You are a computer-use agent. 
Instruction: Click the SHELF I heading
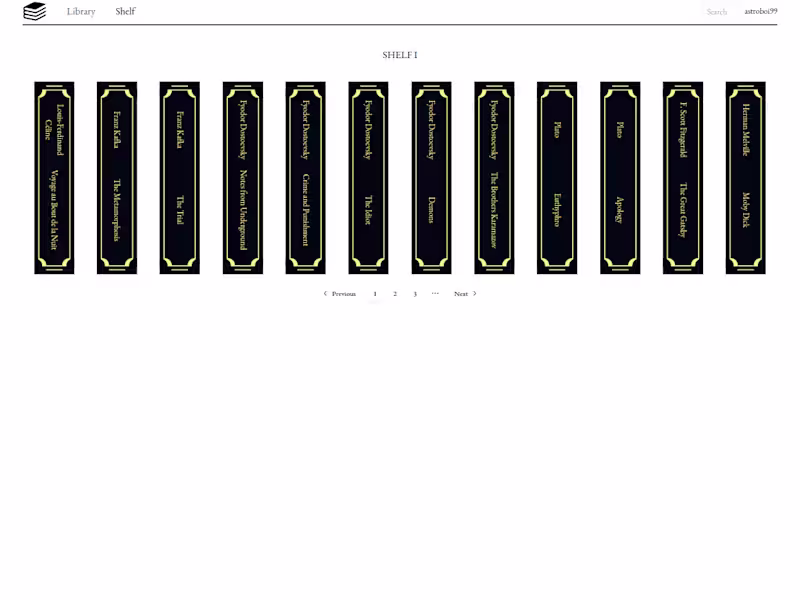(x=400, y=55)
